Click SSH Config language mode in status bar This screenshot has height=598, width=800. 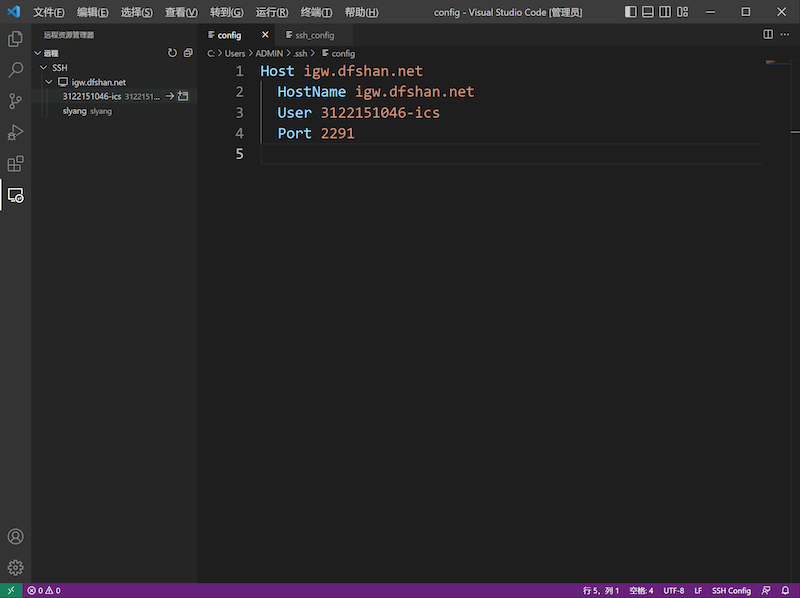731,591
